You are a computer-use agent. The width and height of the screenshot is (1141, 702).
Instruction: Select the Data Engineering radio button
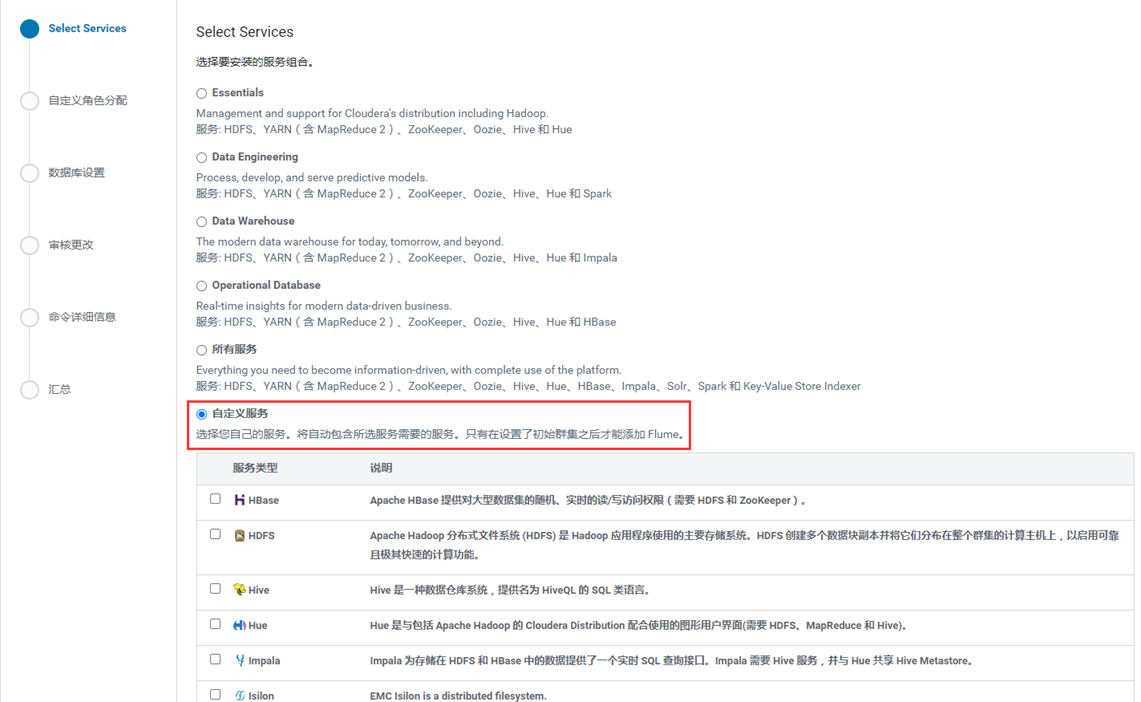pos(202,157)
